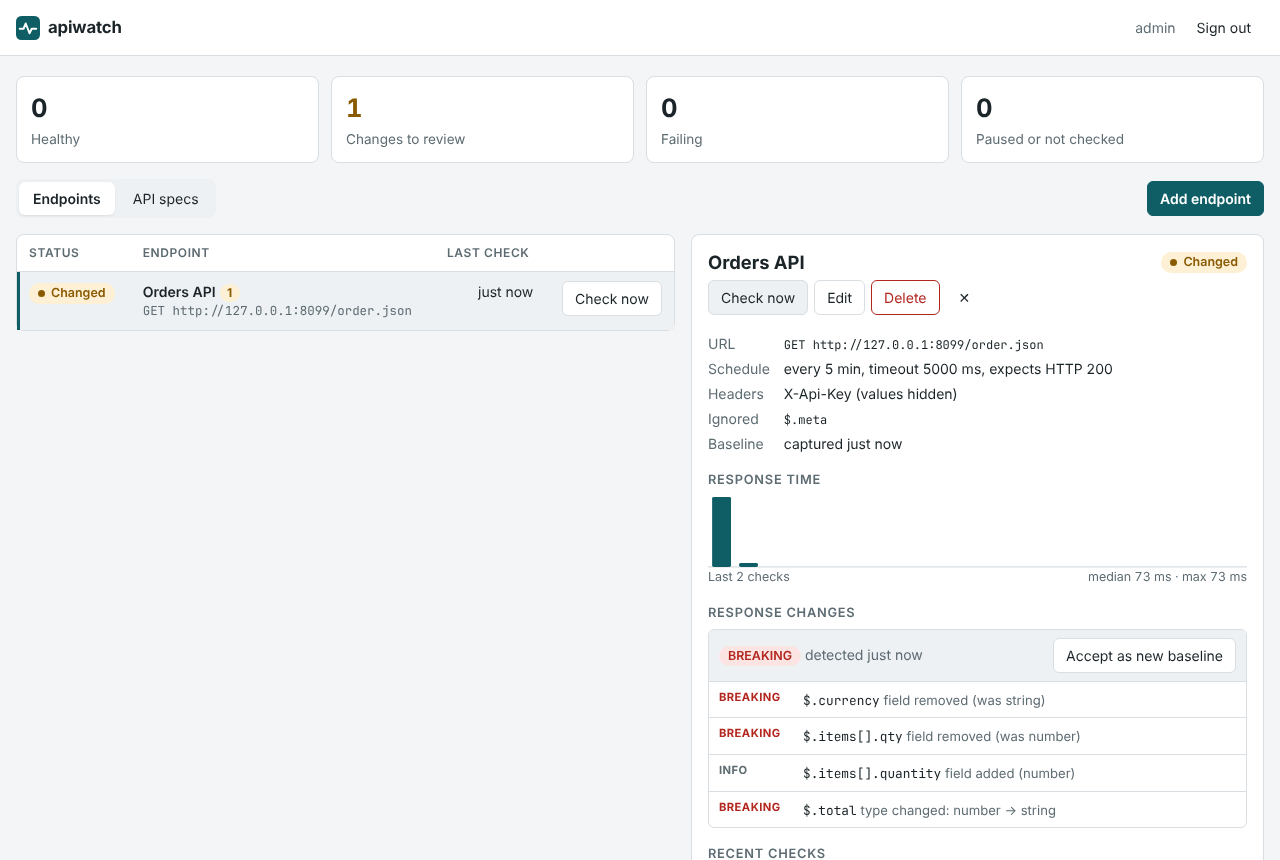Click the Add endpoint button
This screenshot has width=1280, height=860.
[1205, 199]
